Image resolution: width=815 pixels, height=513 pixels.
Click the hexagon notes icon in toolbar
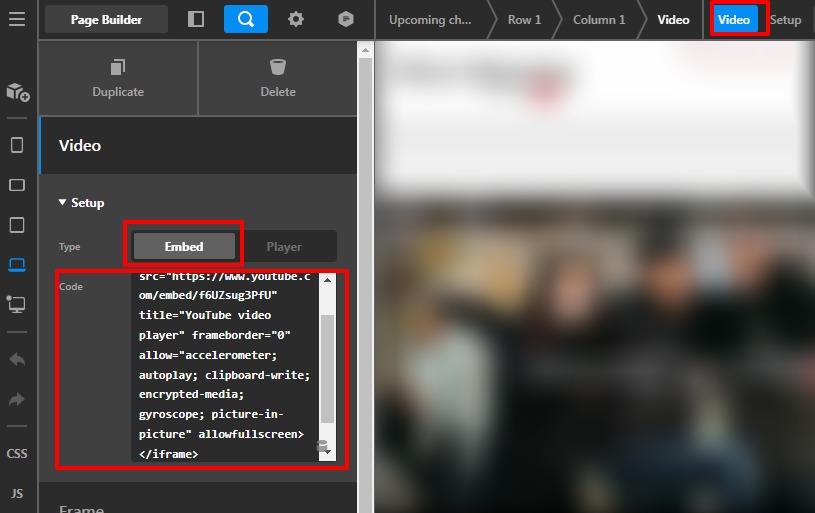click(x=346, y=19)
